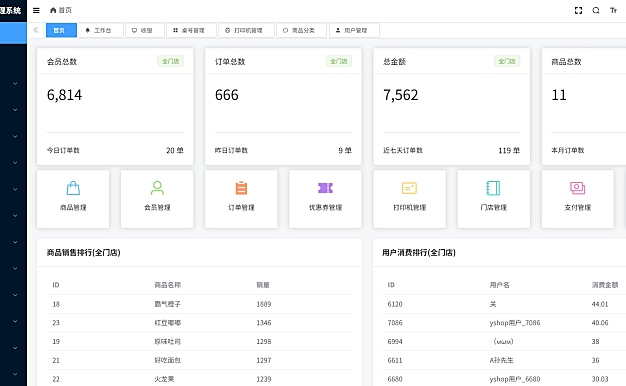Click the order total value 666

226,95
